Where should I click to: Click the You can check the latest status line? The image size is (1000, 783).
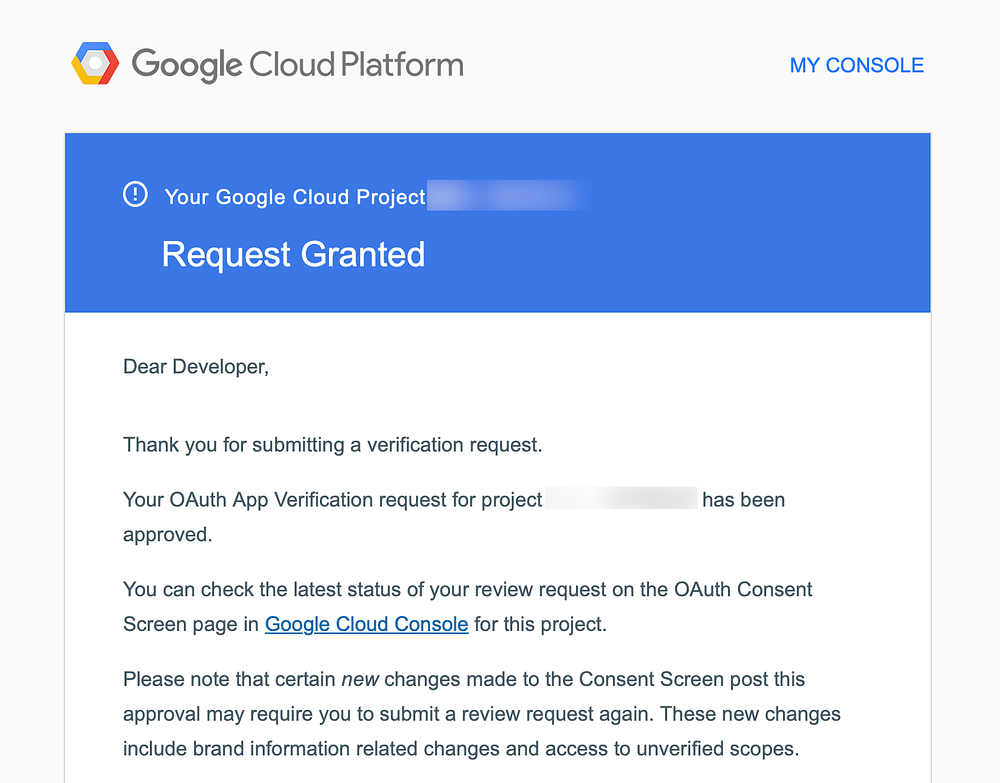tap(467, 589)
